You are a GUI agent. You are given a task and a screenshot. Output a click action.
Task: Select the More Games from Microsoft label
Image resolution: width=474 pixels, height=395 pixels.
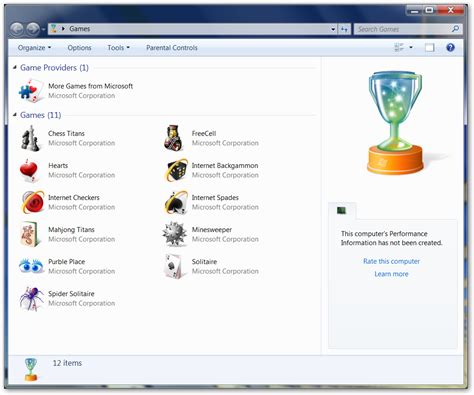(91, 86)
